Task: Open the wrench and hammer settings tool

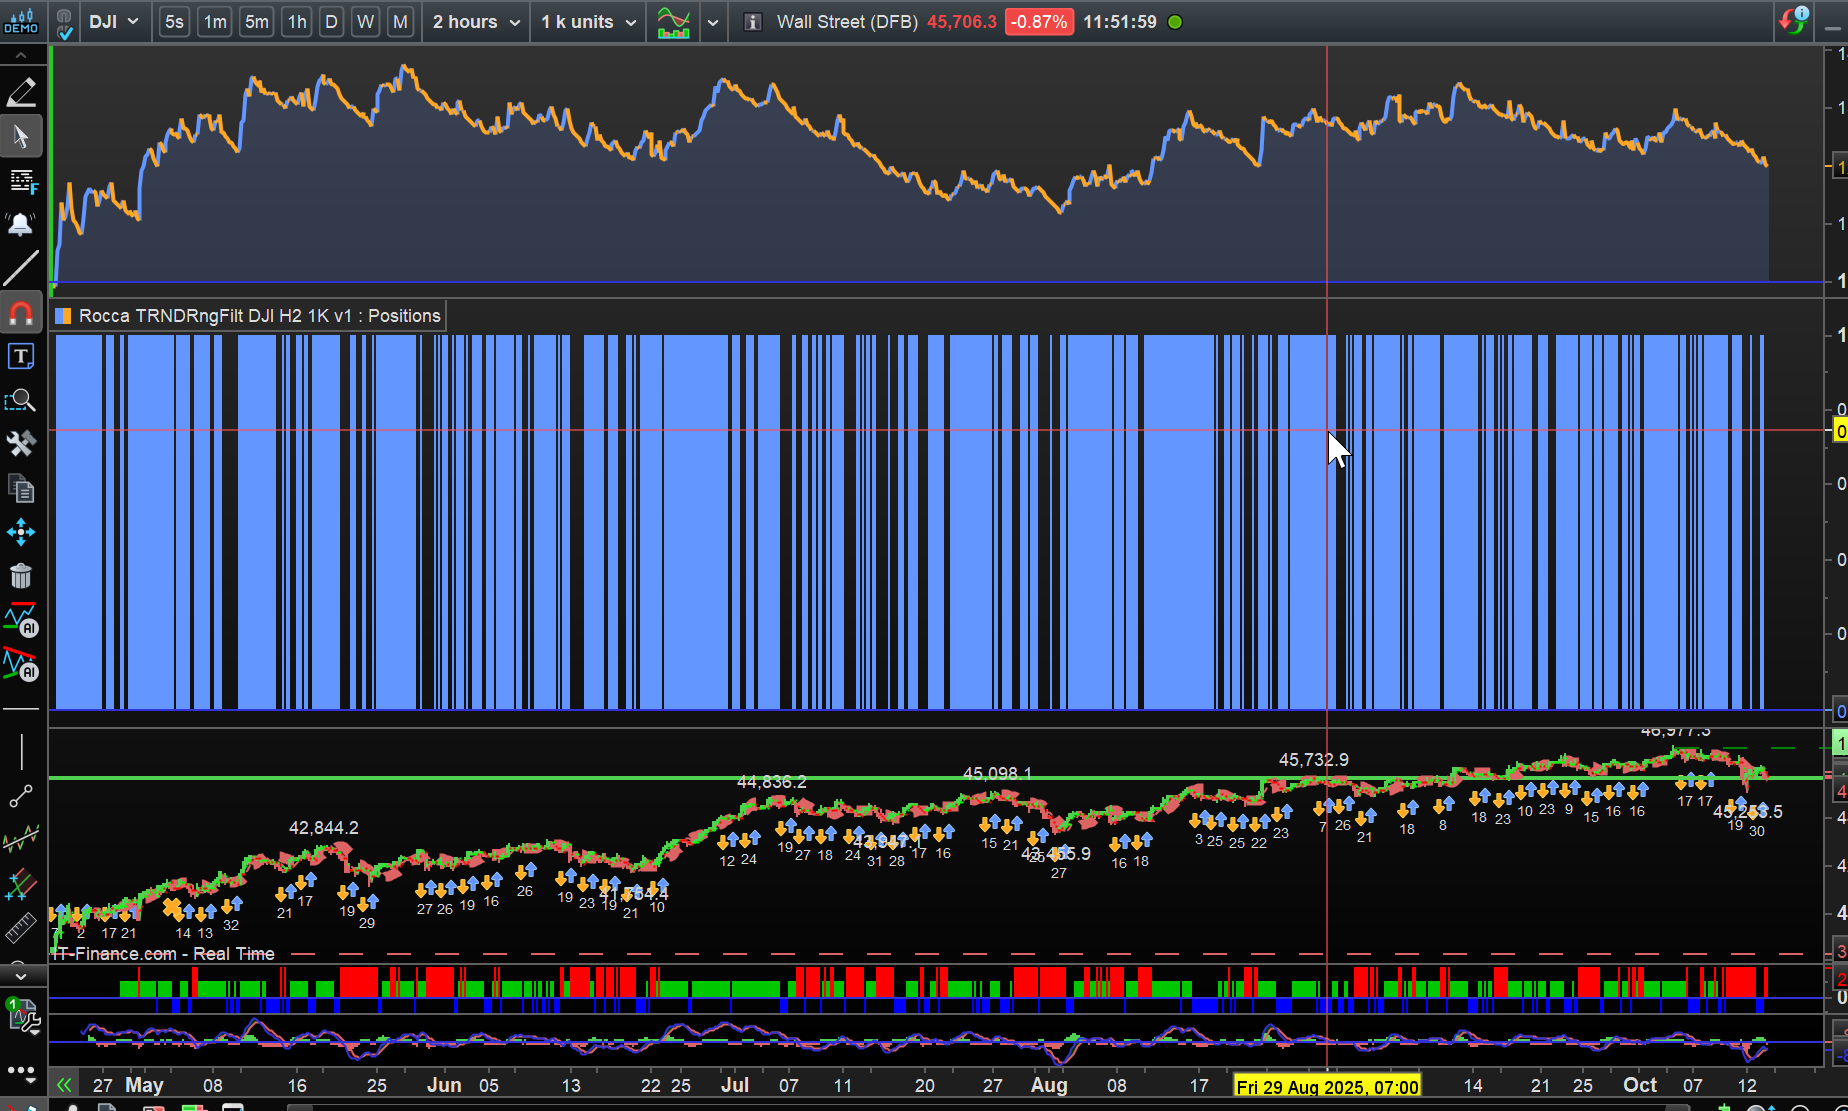Action: [21, 444]
